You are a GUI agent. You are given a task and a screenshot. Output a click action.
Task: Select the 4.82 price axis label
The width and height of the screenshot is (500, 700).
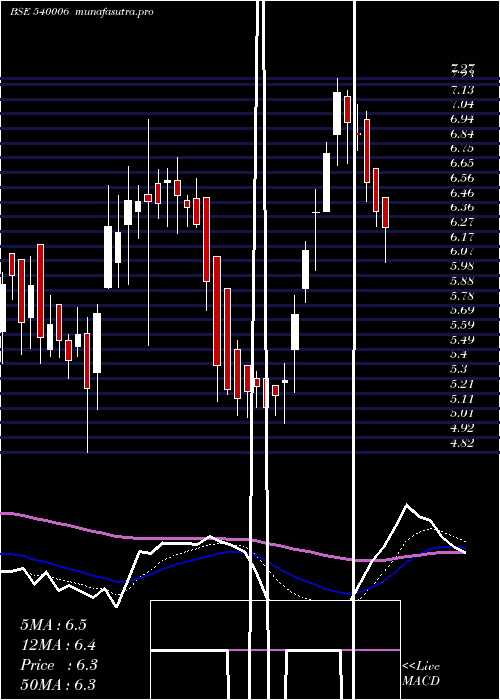(462, 443)
